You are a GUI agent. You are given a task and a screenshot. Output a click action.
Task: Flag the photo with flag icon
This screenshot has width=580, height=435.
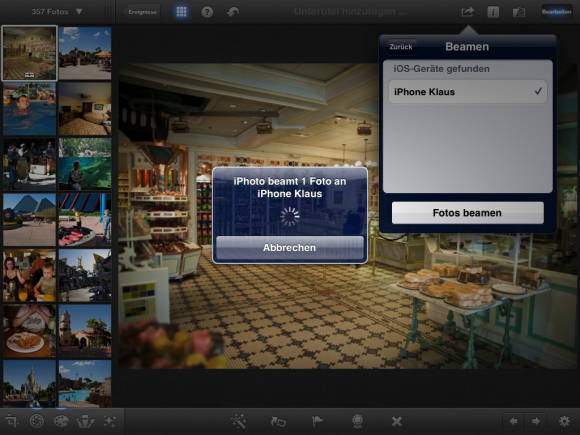[x=317, y=421]
